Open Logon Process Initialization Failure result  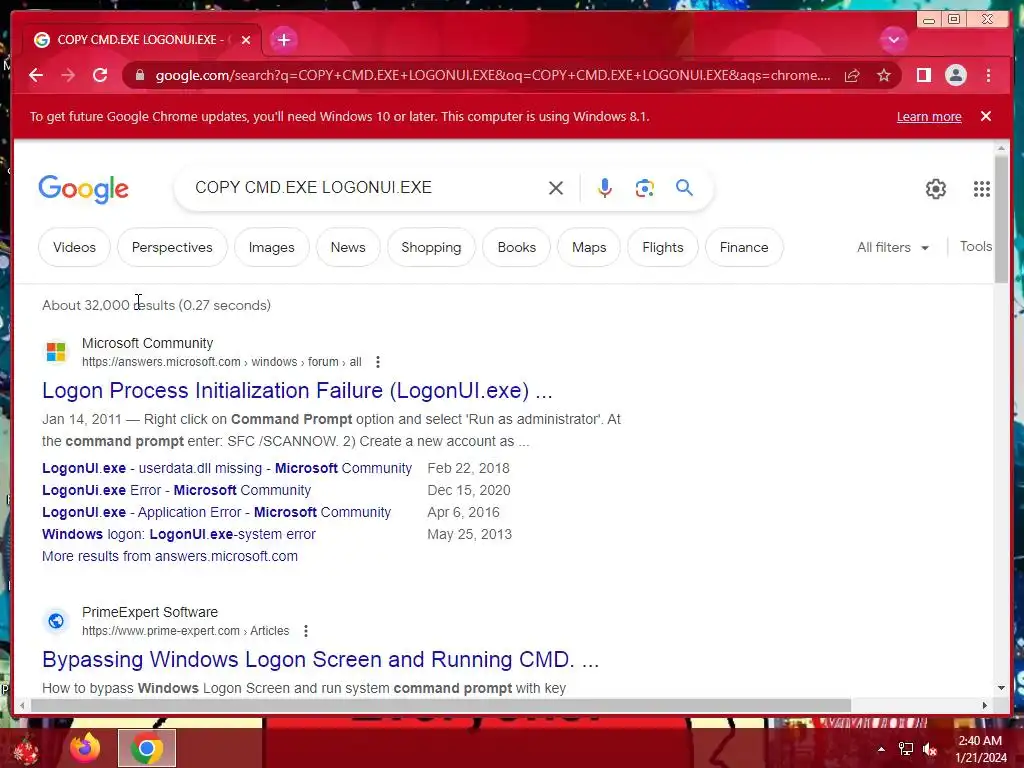pos(297,391)
